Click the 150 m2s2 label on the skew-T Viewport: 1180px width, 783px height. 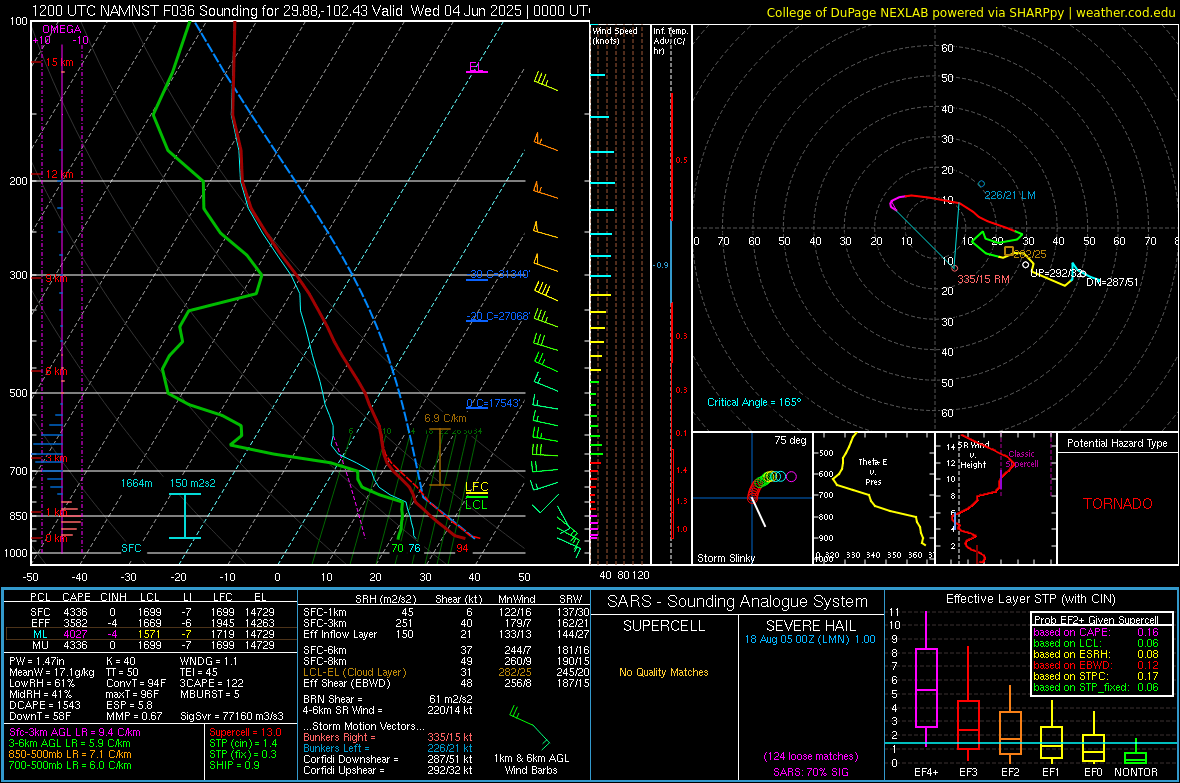[x=192, y=483]
